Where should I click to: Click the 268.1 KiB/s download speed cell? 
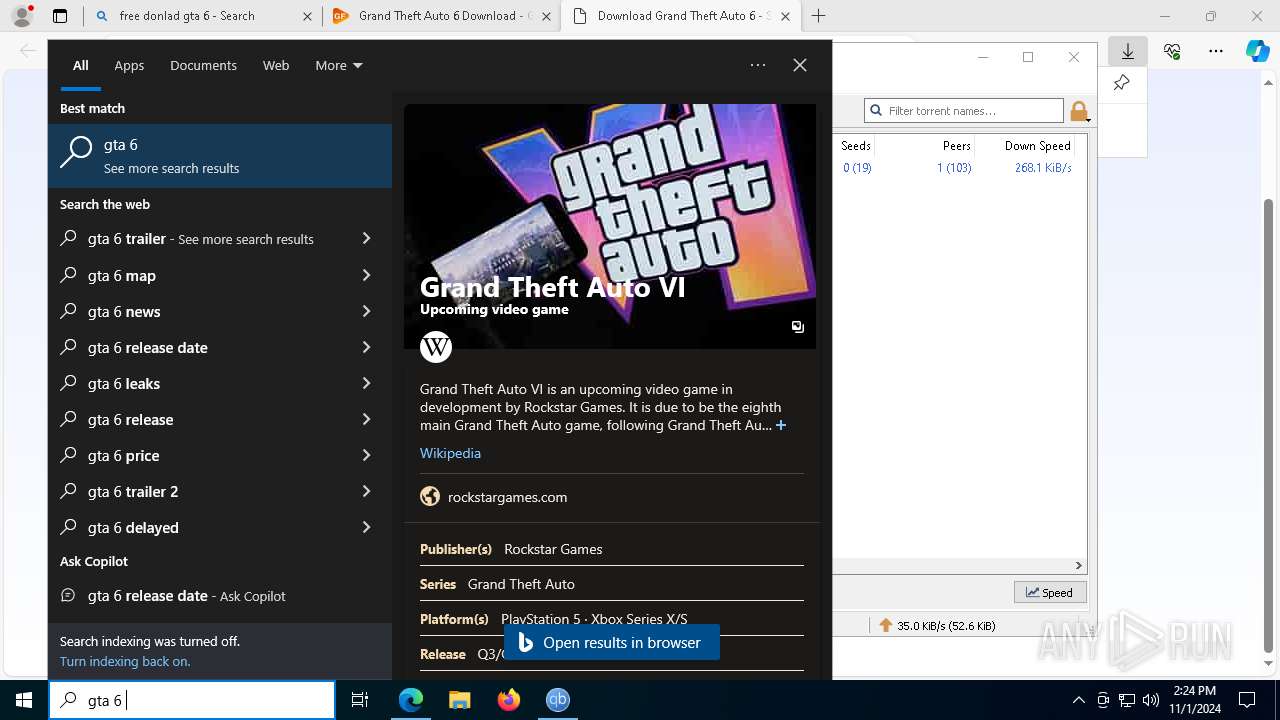1043,168
